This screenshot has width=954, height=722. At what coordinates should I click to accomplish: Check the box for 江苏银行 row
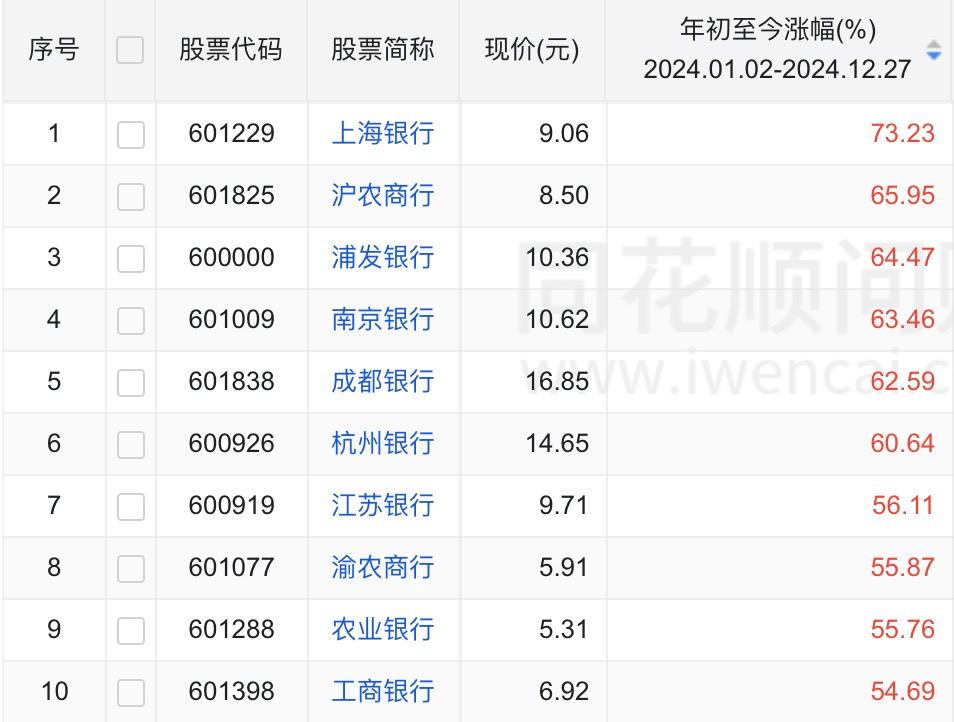point(131,507)
